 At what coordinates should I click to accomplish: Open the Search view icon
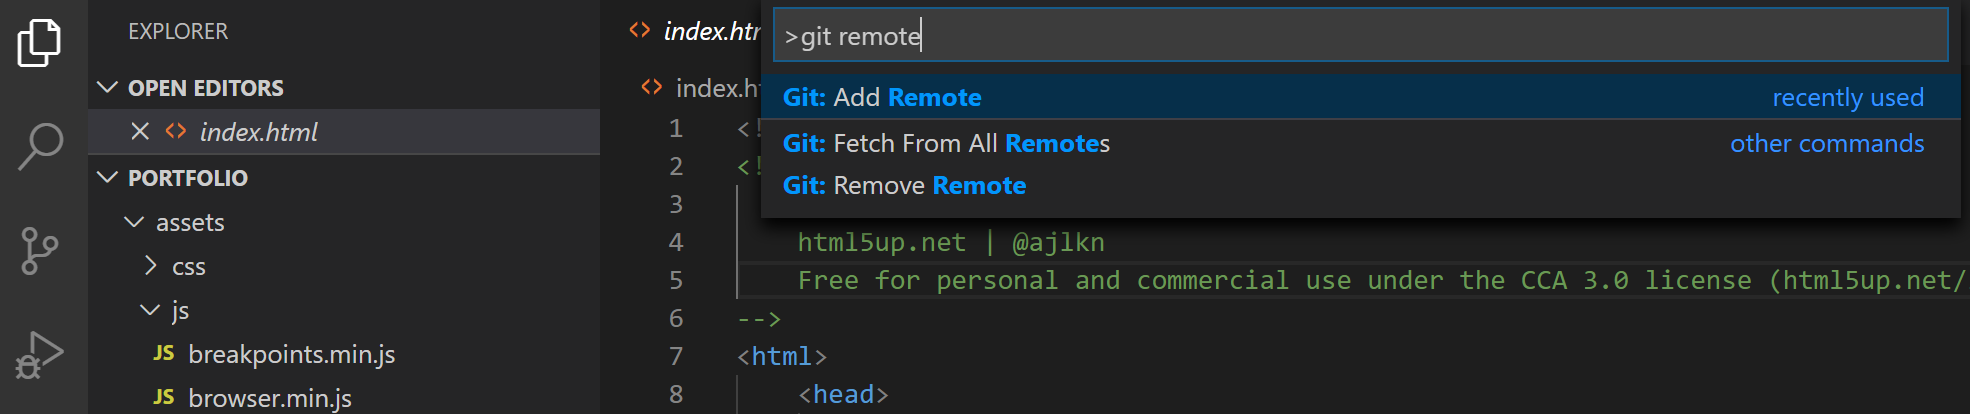[x=40, y=146]
